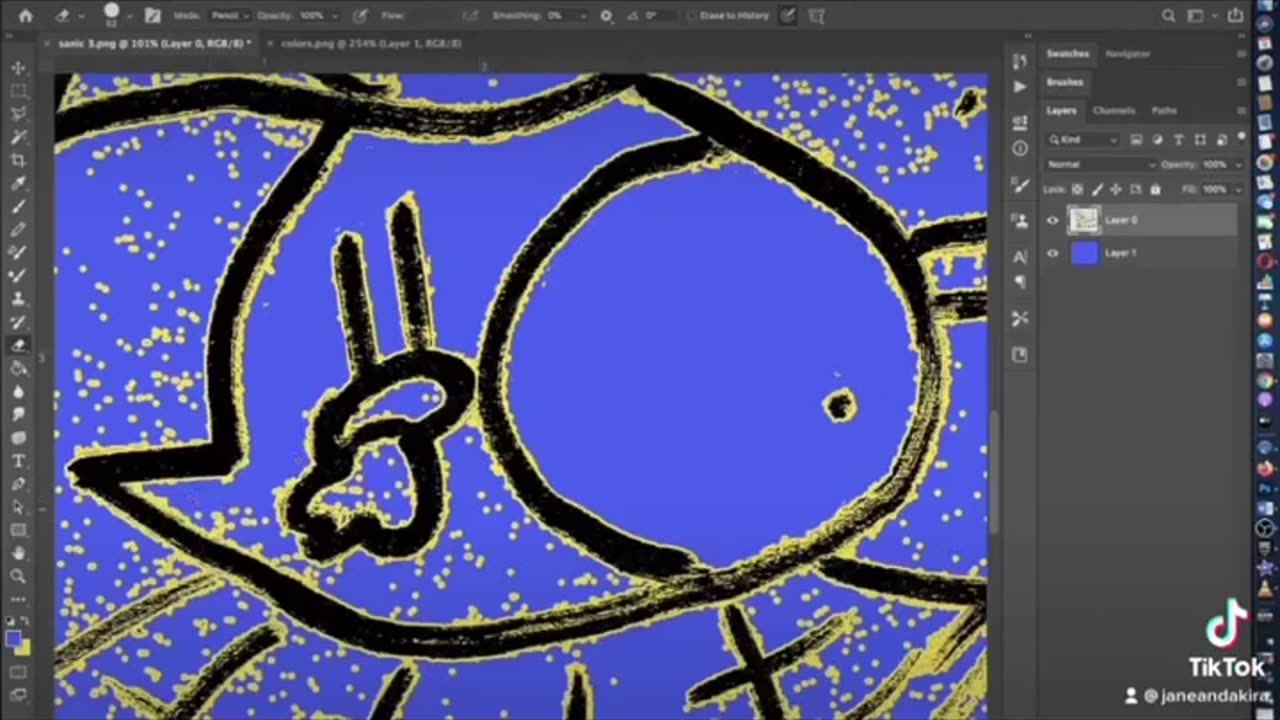Switch to the Paths tab
The width and height of the screenshot is (1280, 720).
tap(1163, 111)
